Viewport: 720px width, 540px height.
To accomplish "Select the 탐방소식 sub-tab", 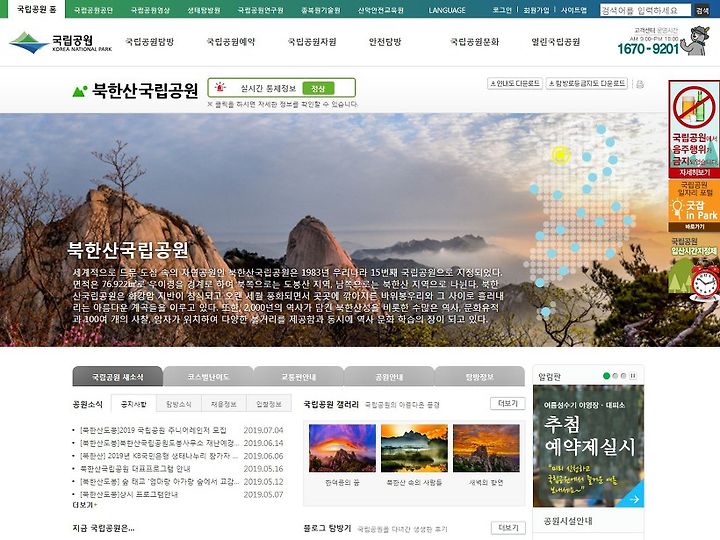I will 179,404.
